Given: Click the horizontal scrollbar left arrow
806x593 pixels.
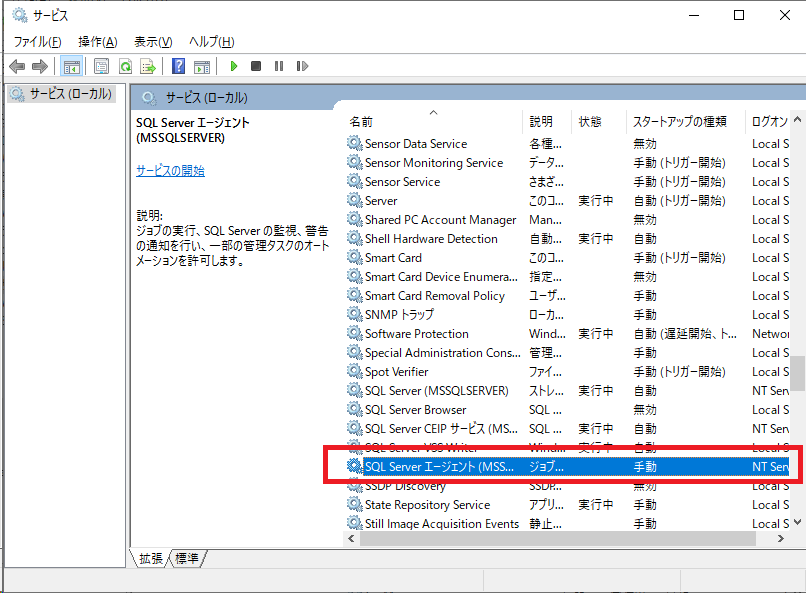Looking at the screenshot, I should (351, 539).
